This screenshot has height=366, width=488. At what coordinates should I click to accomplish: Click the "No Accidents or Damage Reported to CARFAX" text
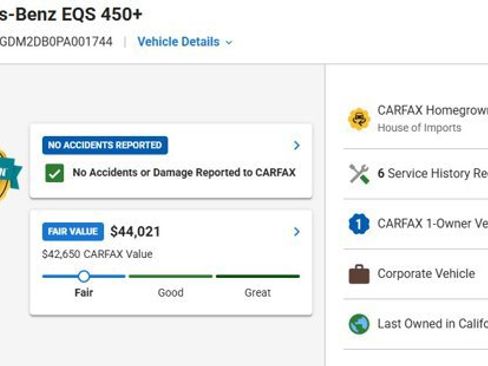[184, 172]
